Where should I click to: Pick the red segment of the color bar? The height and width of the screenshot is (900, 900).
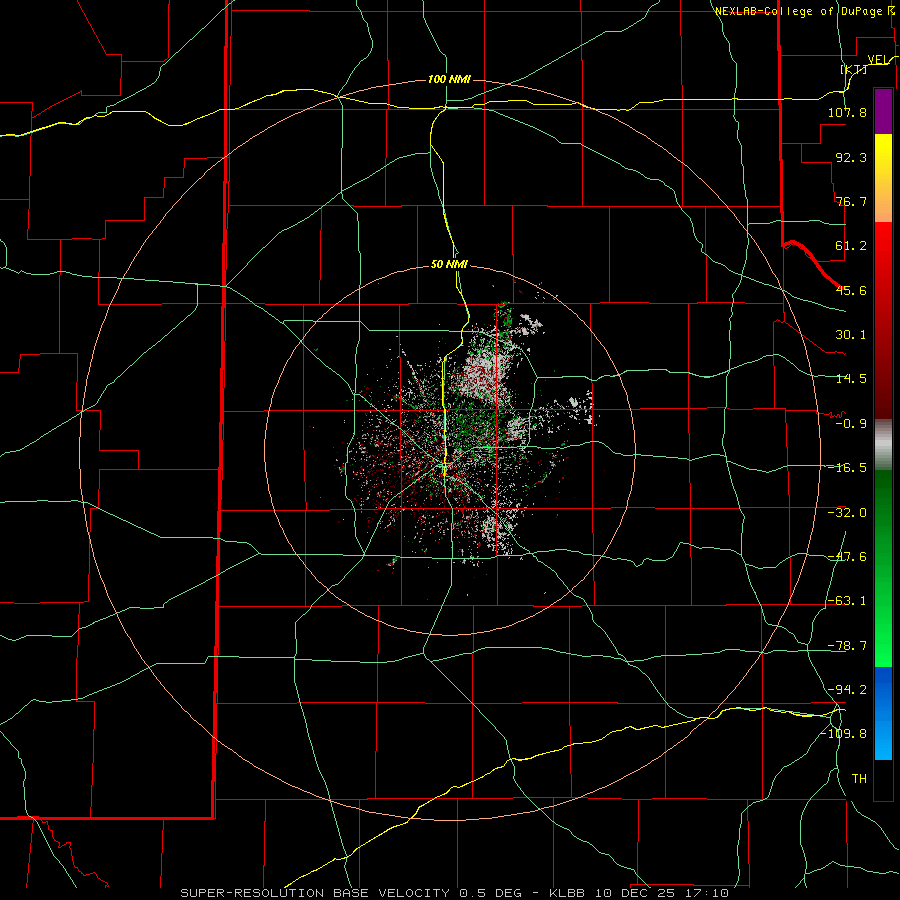(883, 320)
